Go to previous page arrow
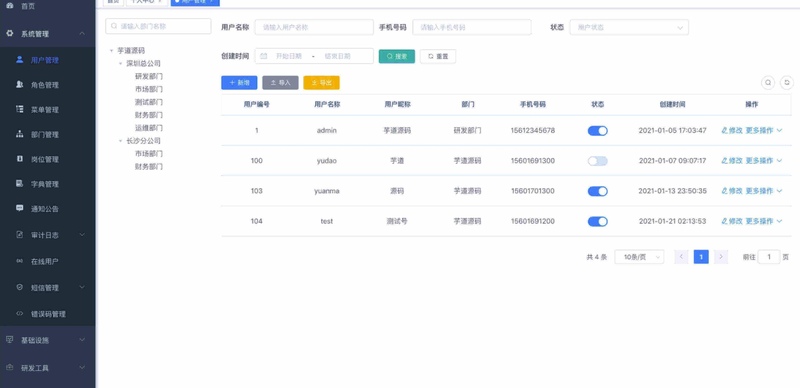Screen dimensions: 800x388 tap(681, 257)
